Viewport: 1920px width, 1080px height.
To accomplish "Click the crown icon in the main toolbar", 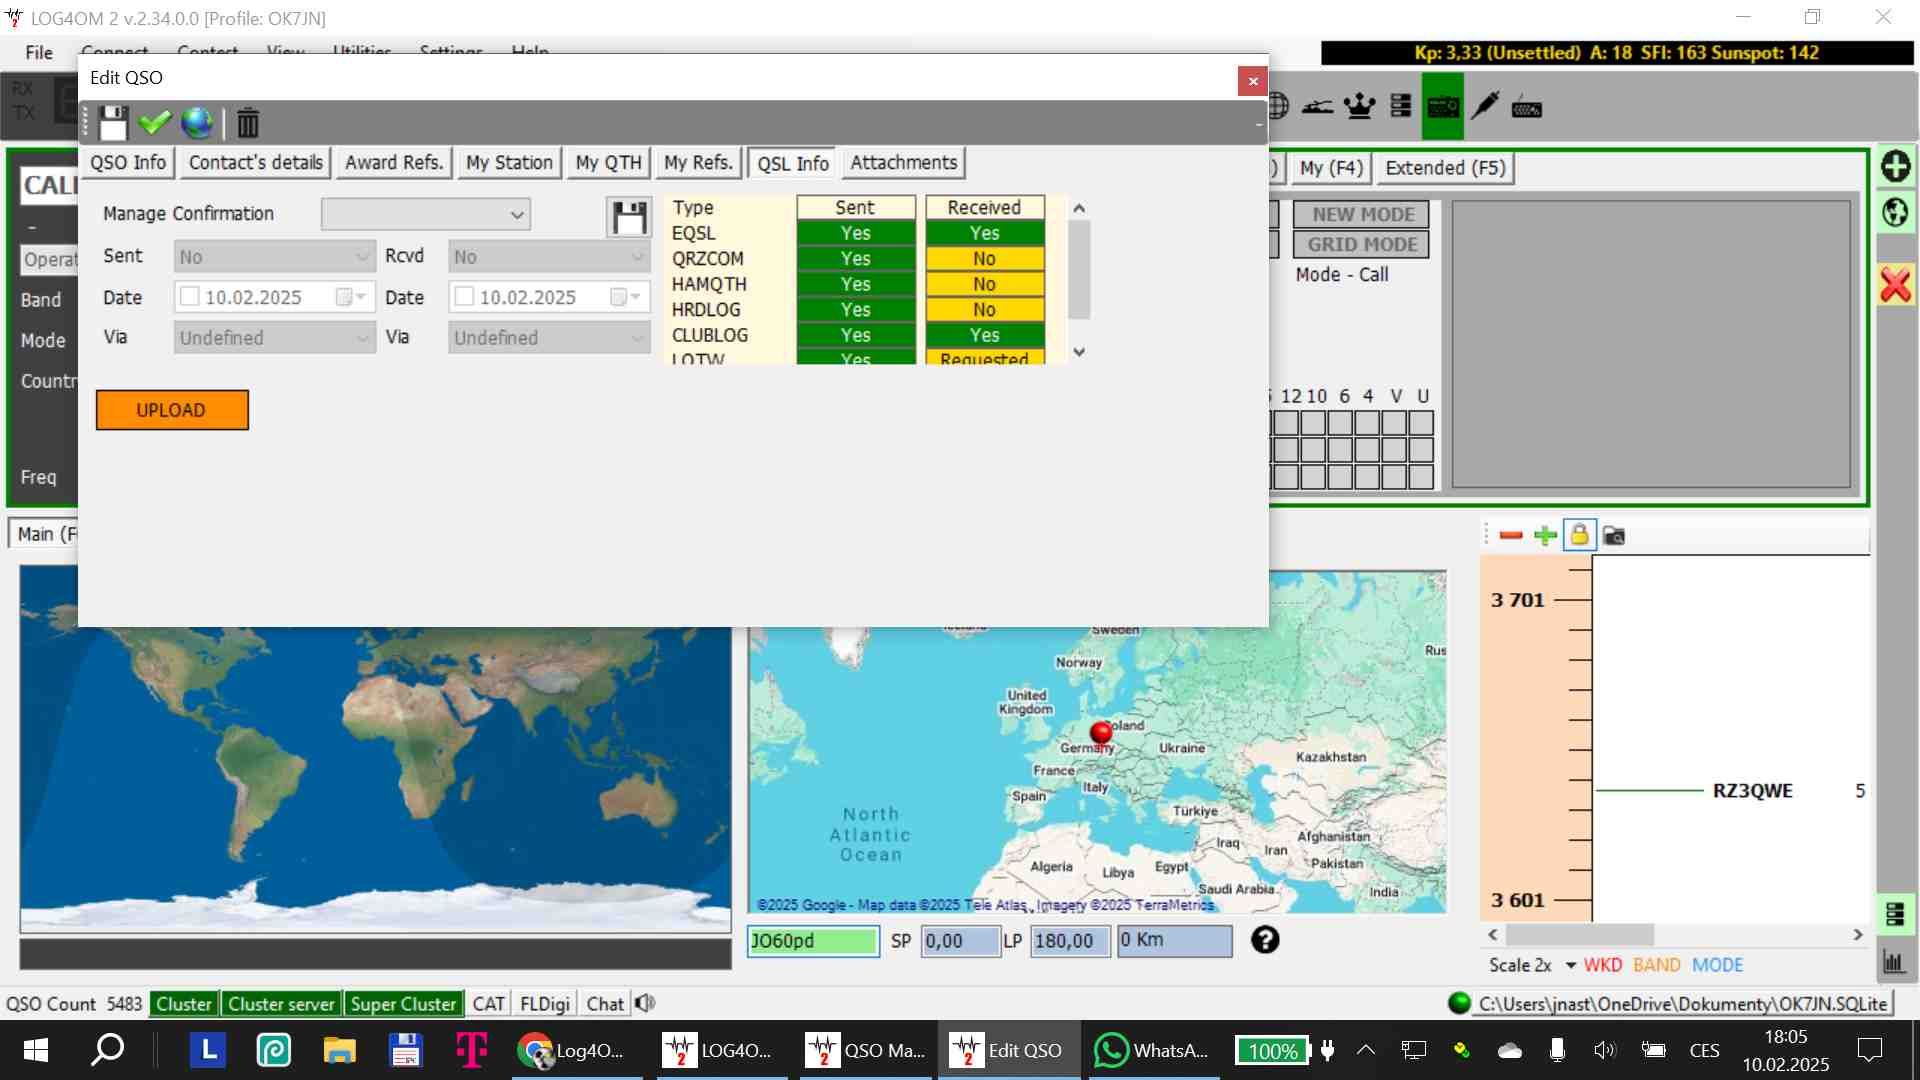I will tap(1359, 106).
